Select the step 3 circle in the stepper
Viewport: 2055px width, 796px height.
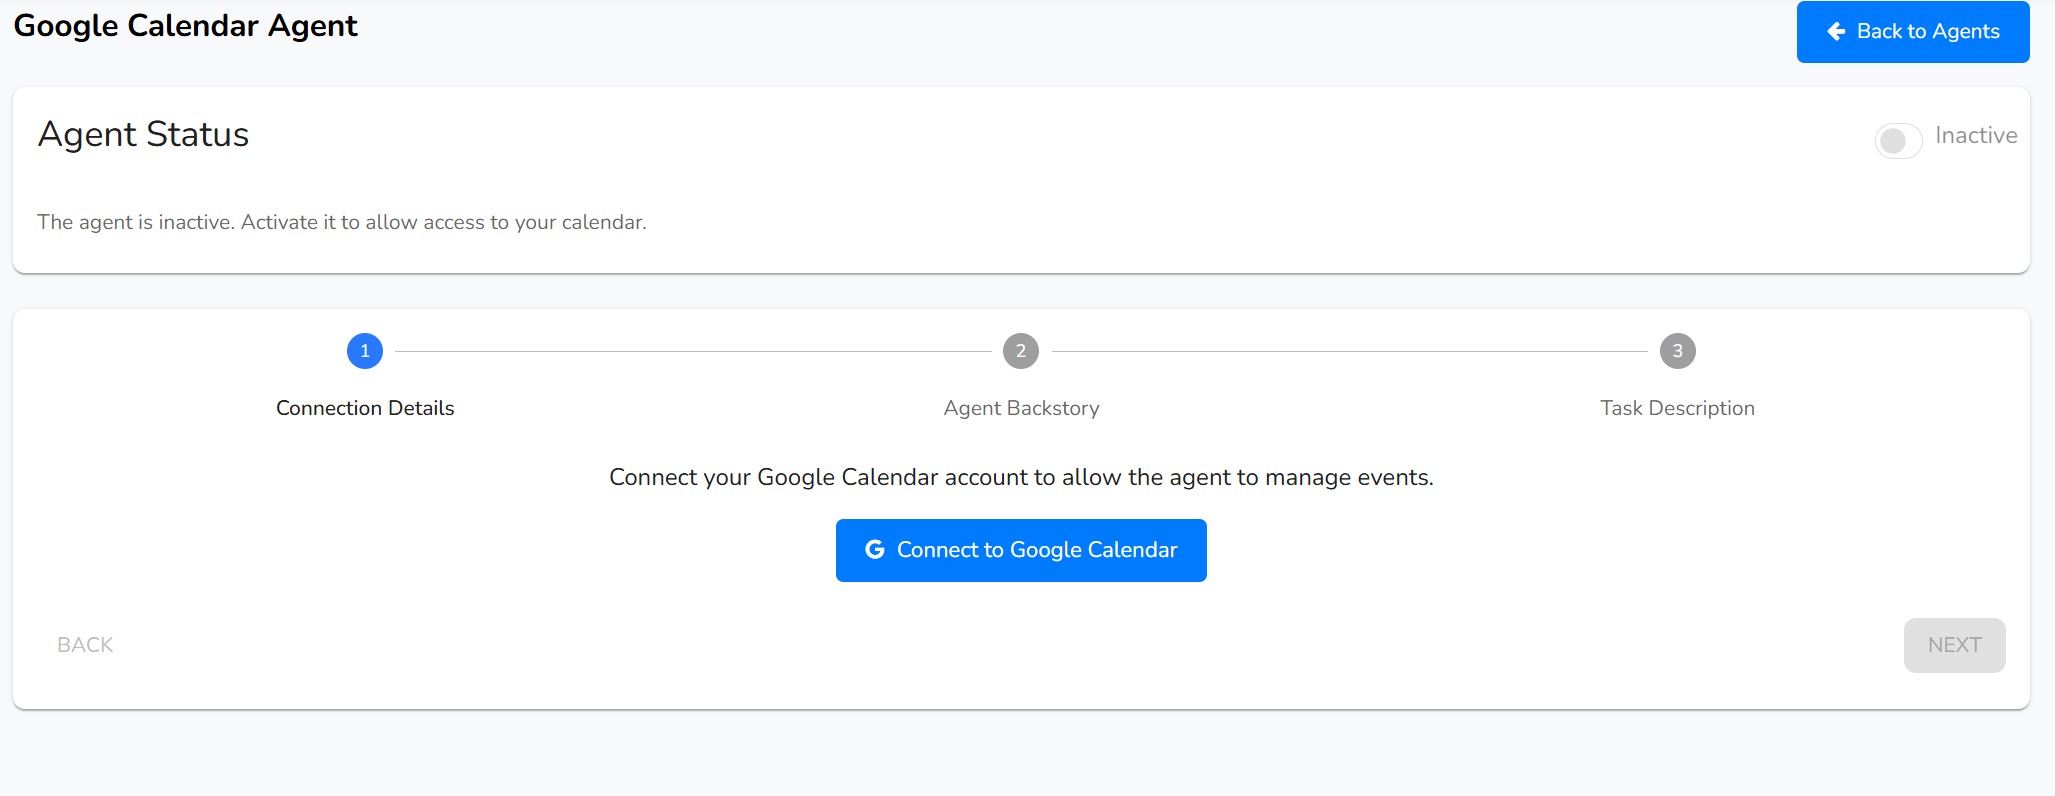tap(1677, 351)
